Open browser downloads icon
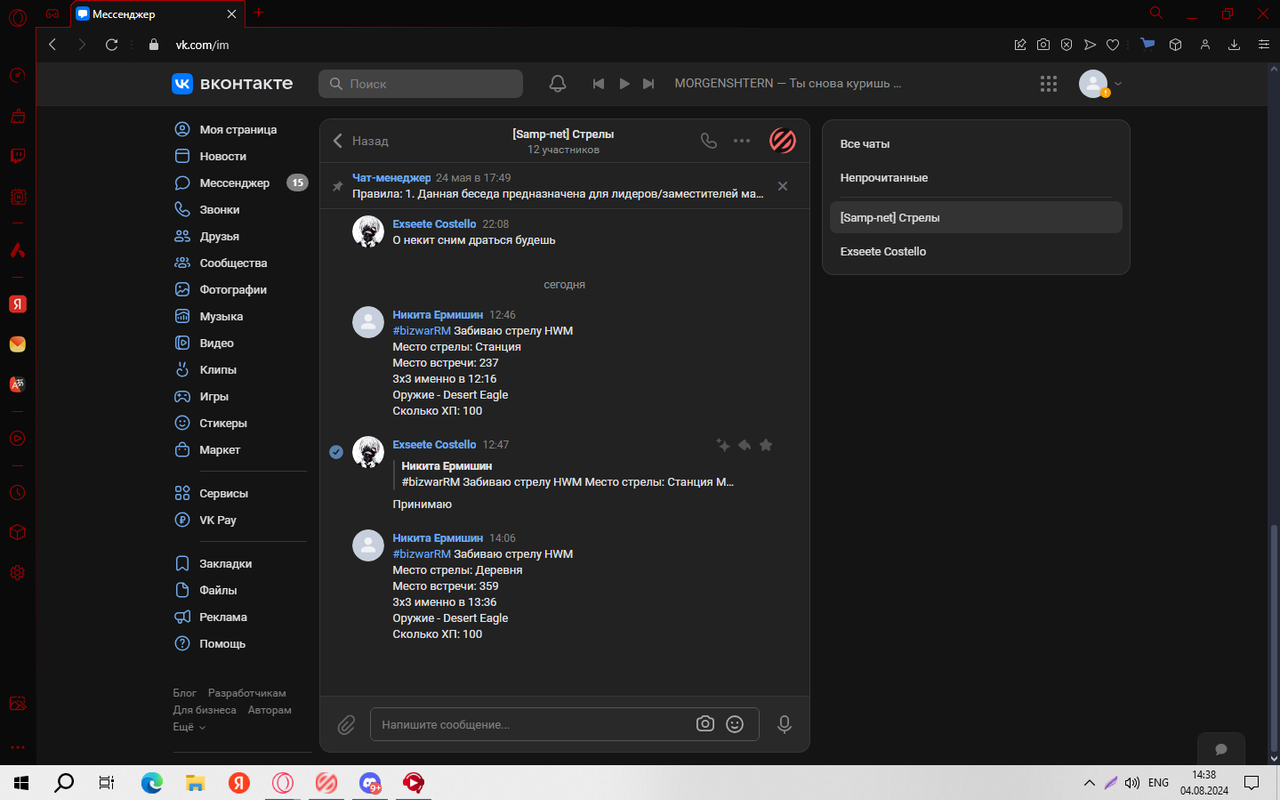 coord(1234,44)
